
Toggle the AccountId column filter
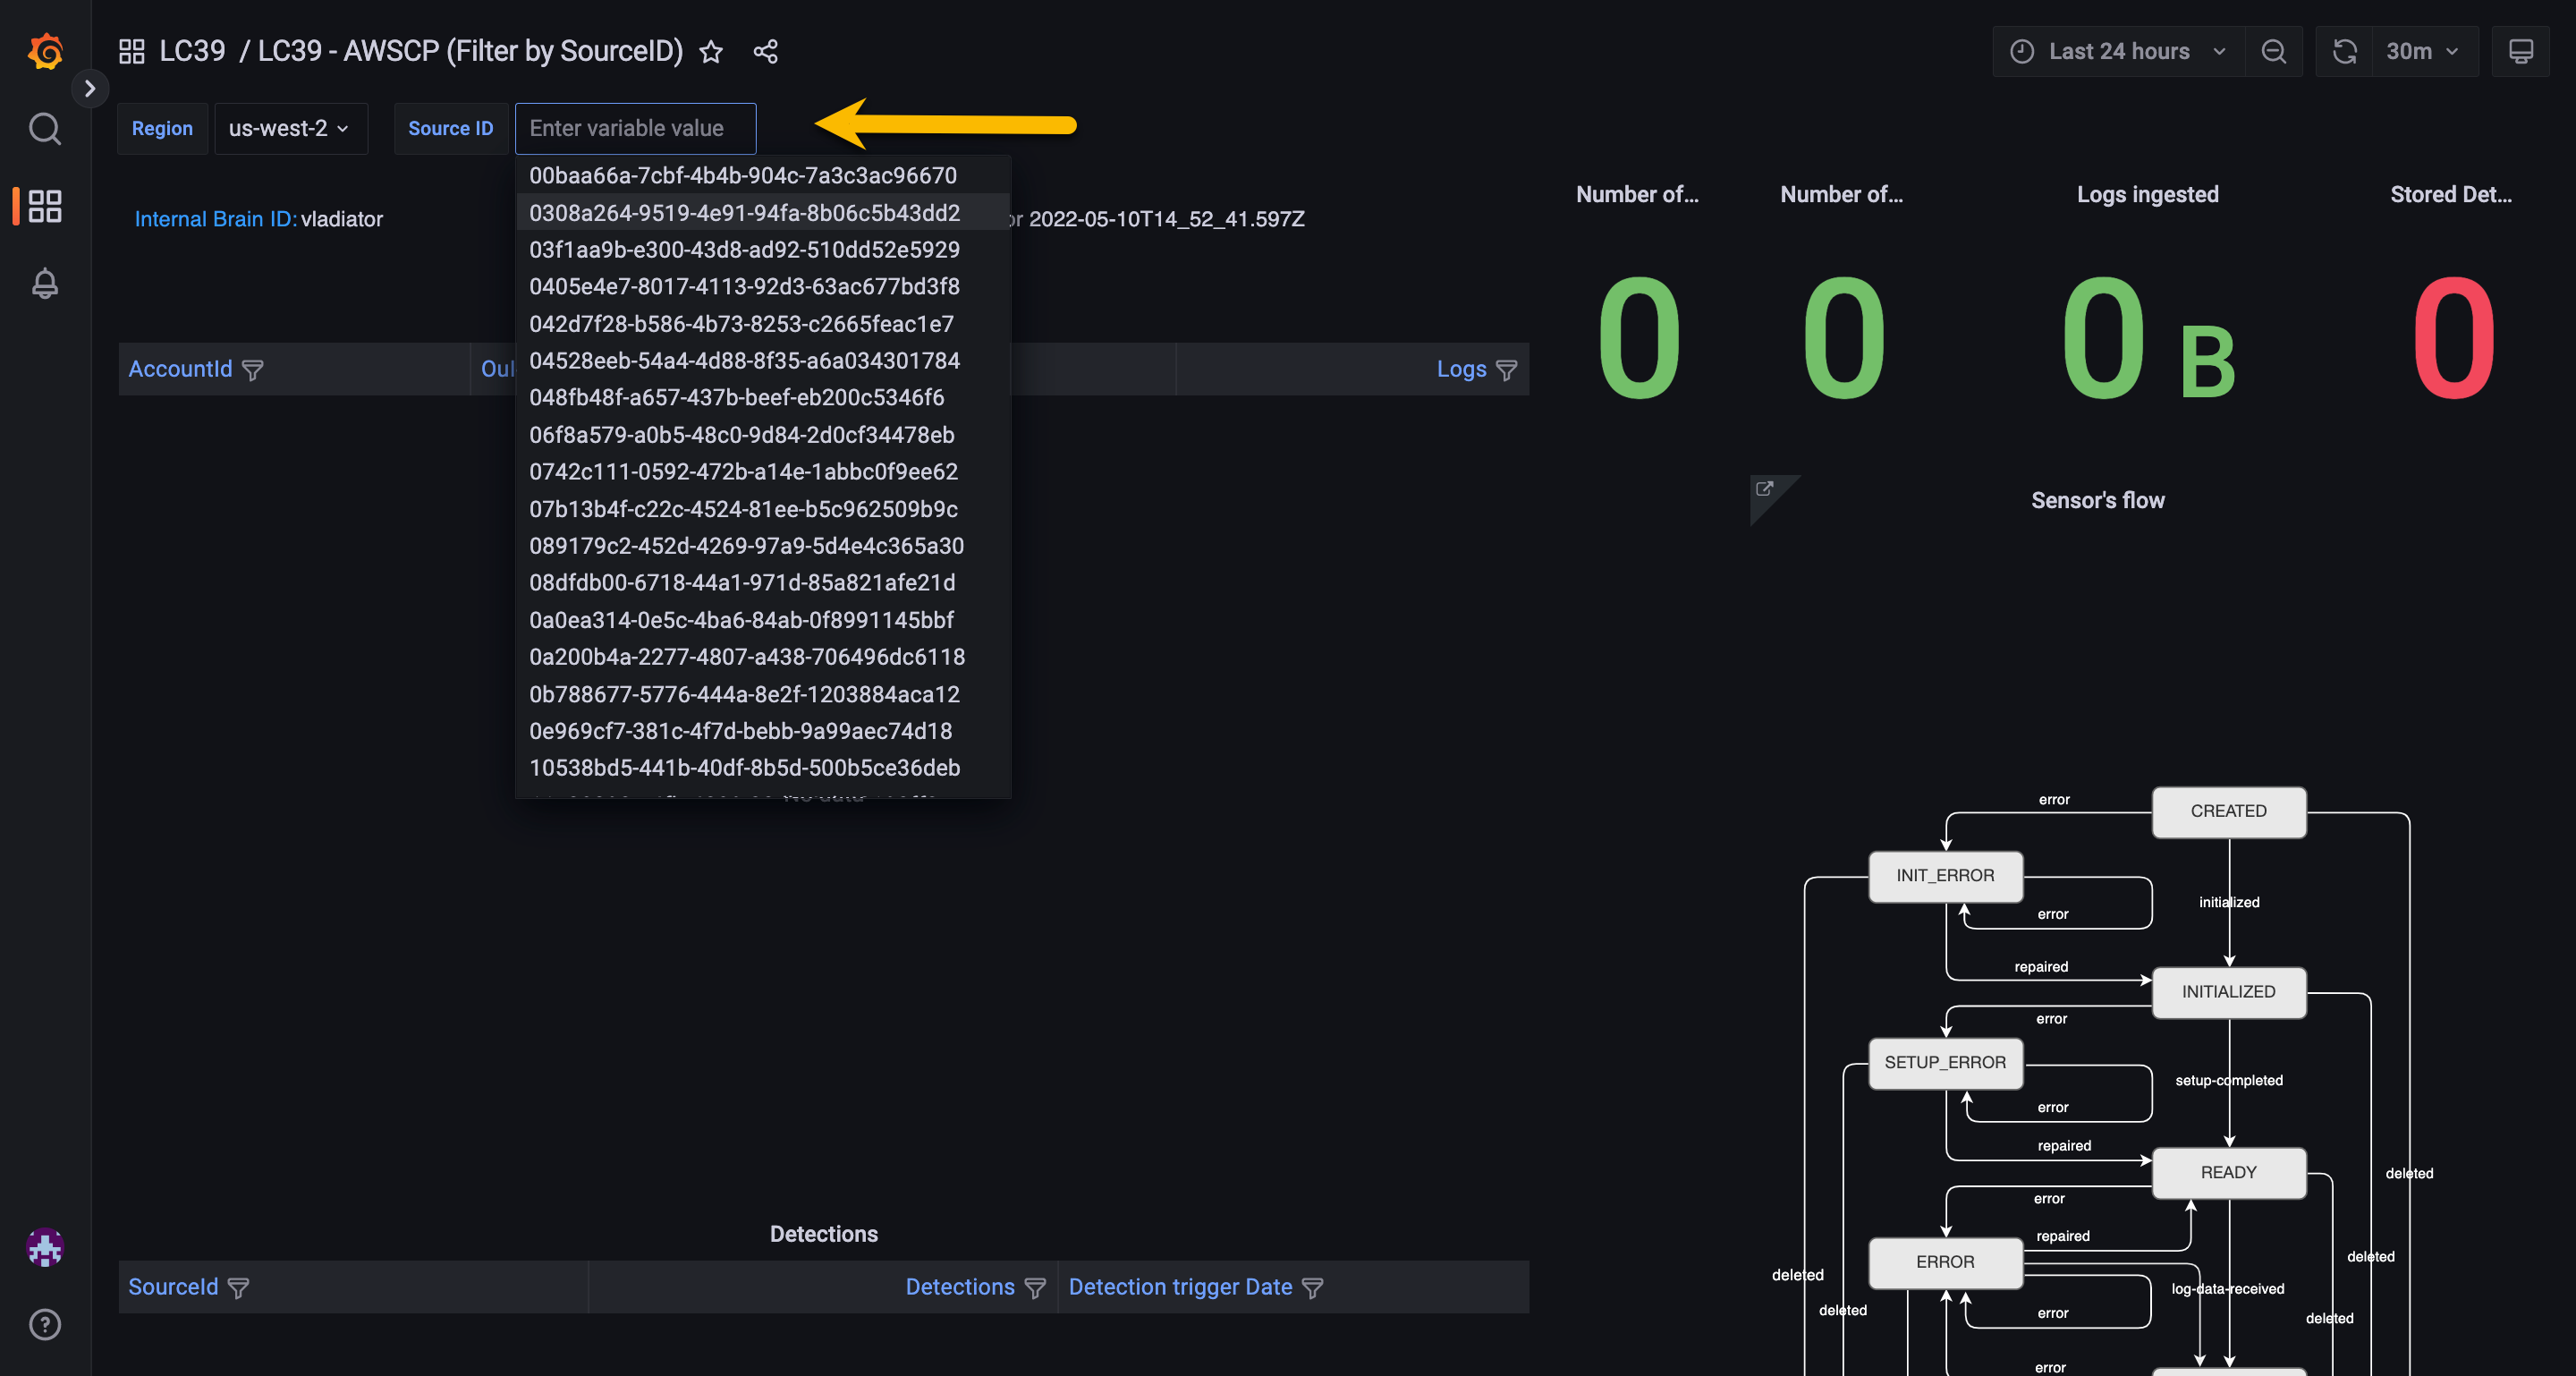253,370
